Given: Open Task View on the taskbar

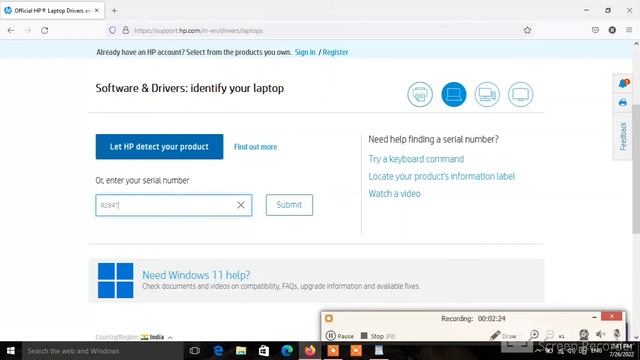Looking at the screenshot, I should tap(195, 351).
